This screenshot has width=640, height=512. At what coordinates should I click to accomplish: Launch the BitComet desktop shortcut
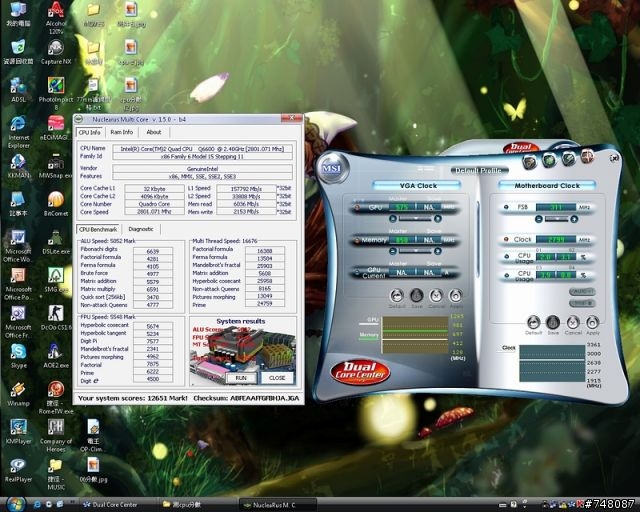56,204
